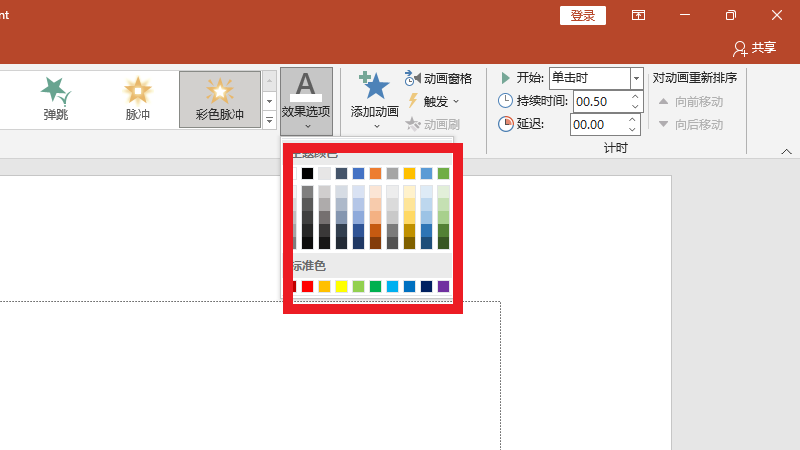800x450 pixels.
Task: Select the 脉冲 (Pulse) animation effect
Action: (137, 98)
